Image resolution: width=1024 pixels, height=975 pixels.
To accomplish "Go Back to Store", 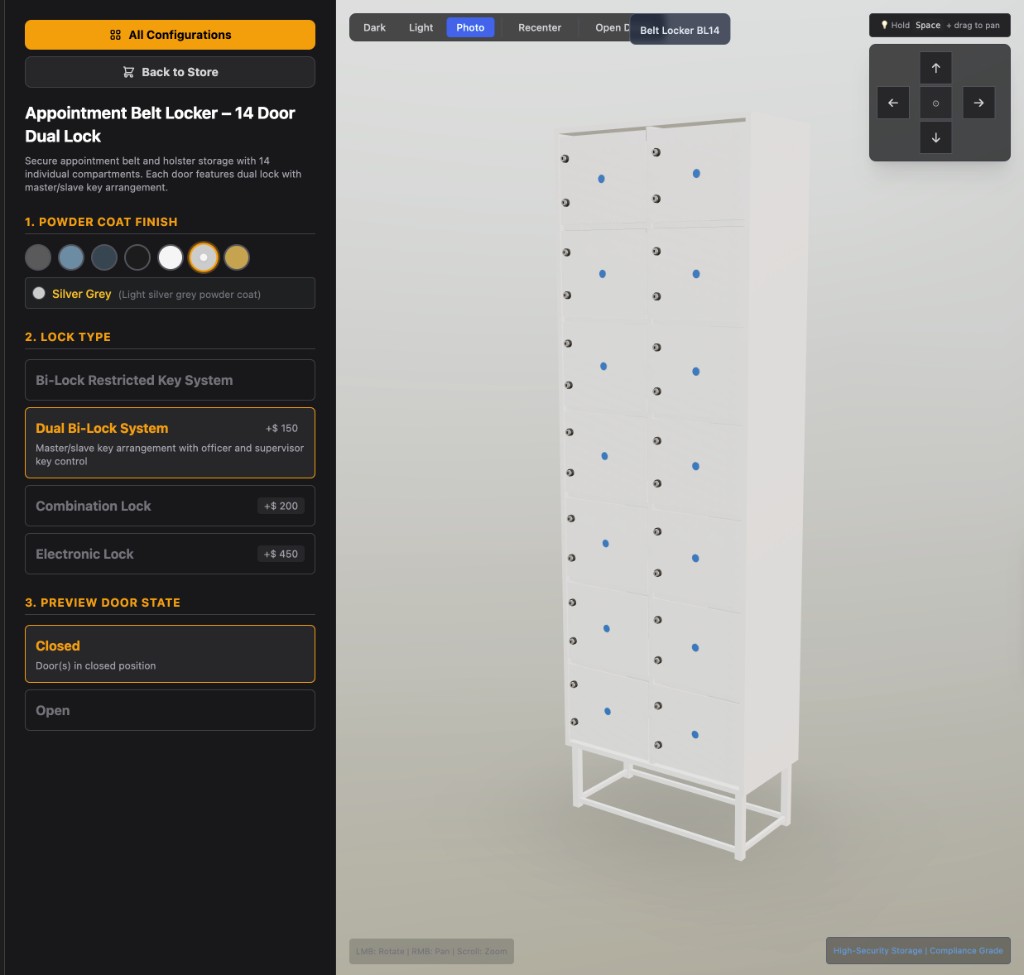I will click(x=170, y=72).
